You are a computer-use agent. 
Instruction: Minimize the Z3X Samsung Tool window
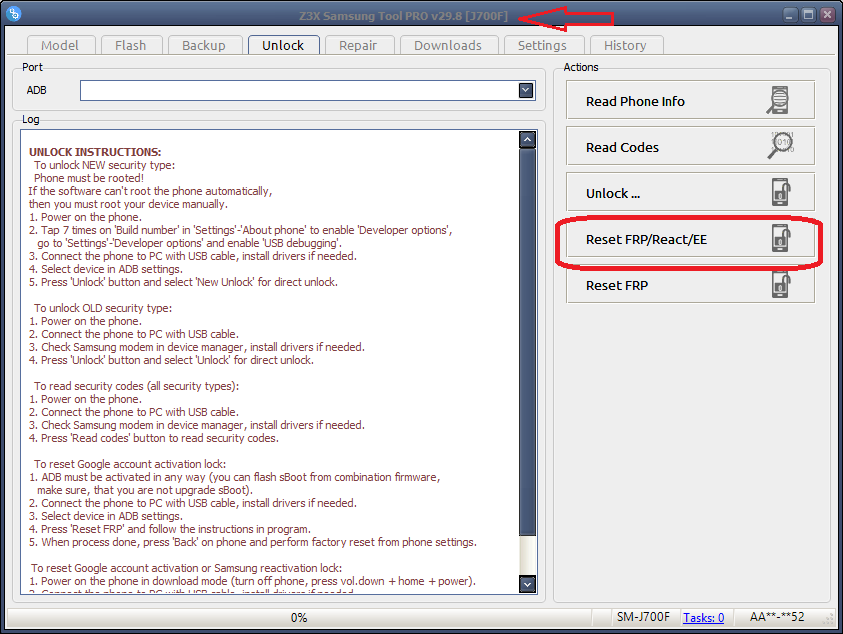[x=789, y=15]
